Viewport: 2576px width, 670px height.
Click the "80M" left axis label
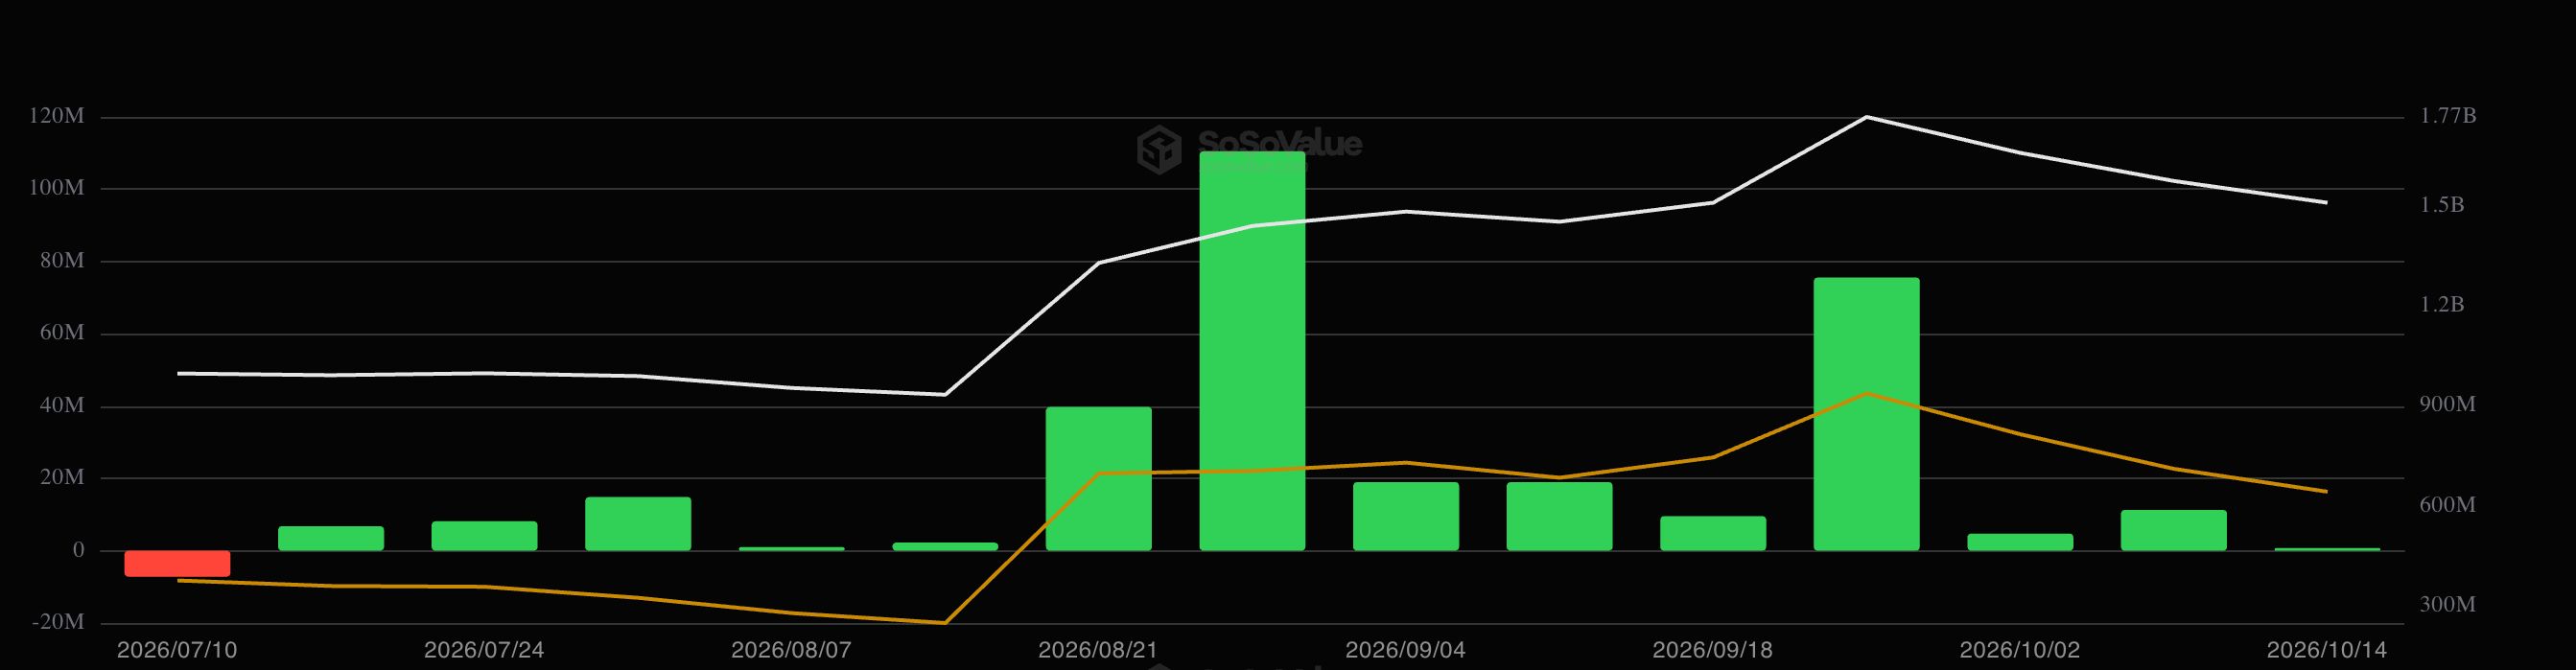point(62,261)
